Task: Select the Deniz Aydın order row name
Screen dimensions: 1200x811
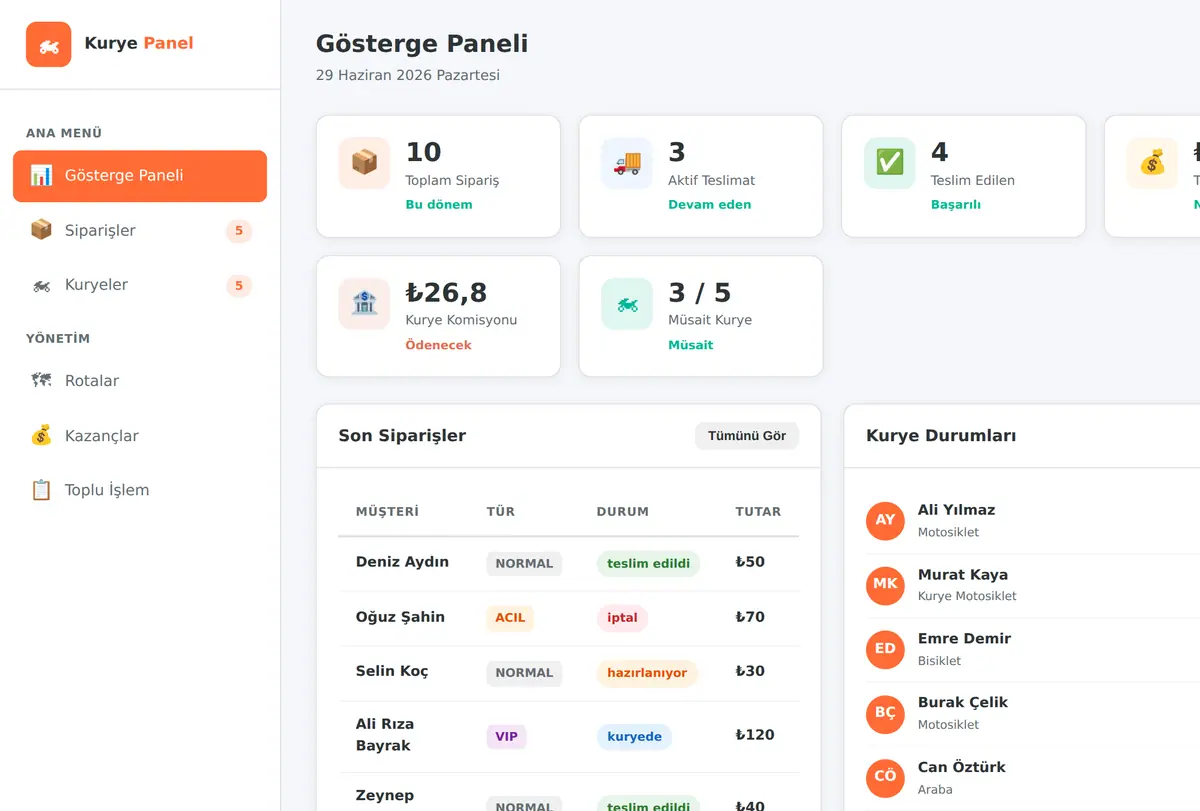Action: (x=402, y=562)
